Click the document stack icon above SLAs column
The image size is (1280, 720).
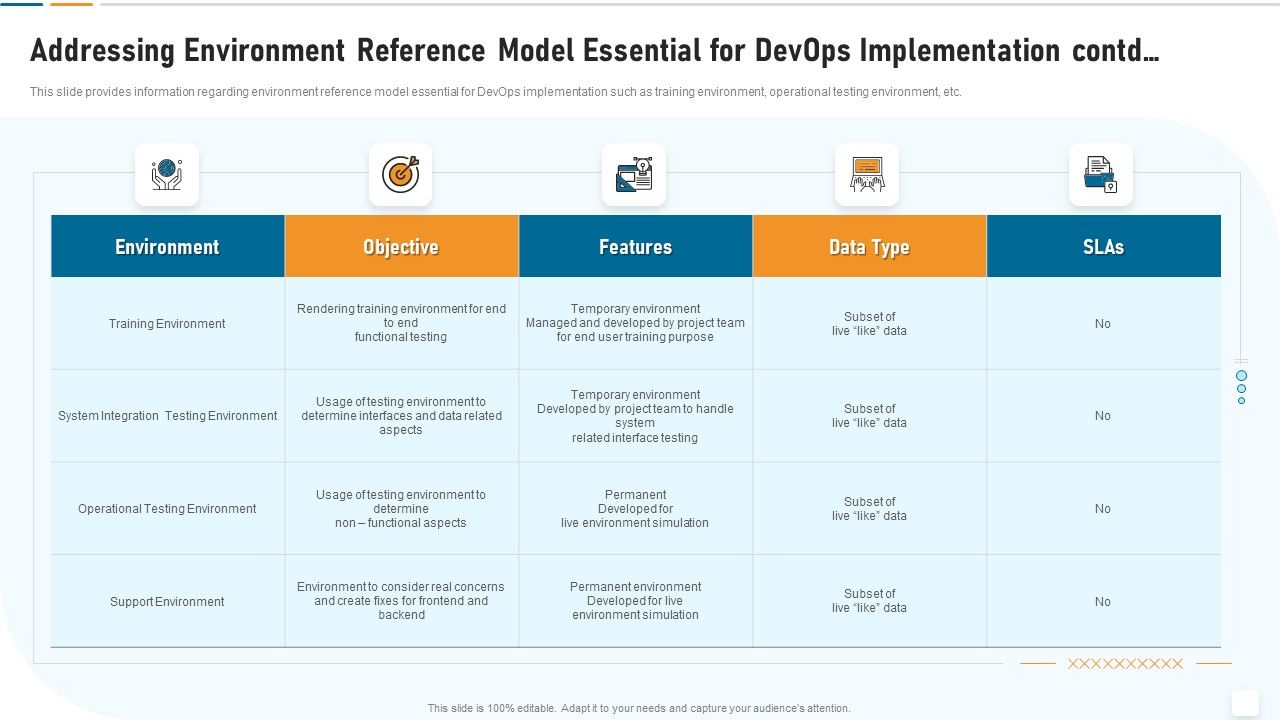(x=1102, y=173)
